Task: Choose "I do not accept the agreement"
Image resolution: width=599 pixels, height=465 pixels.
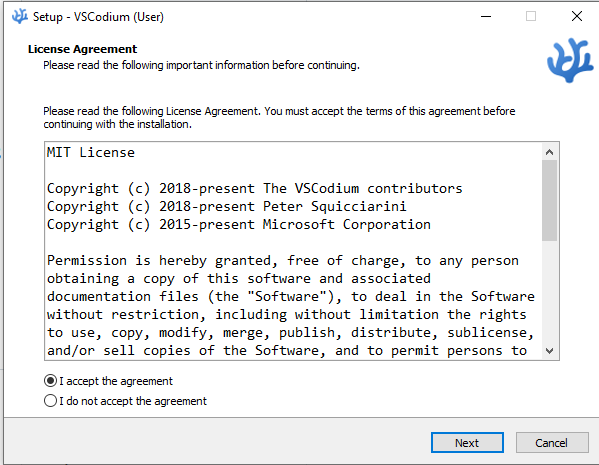Action: point(125,401)
